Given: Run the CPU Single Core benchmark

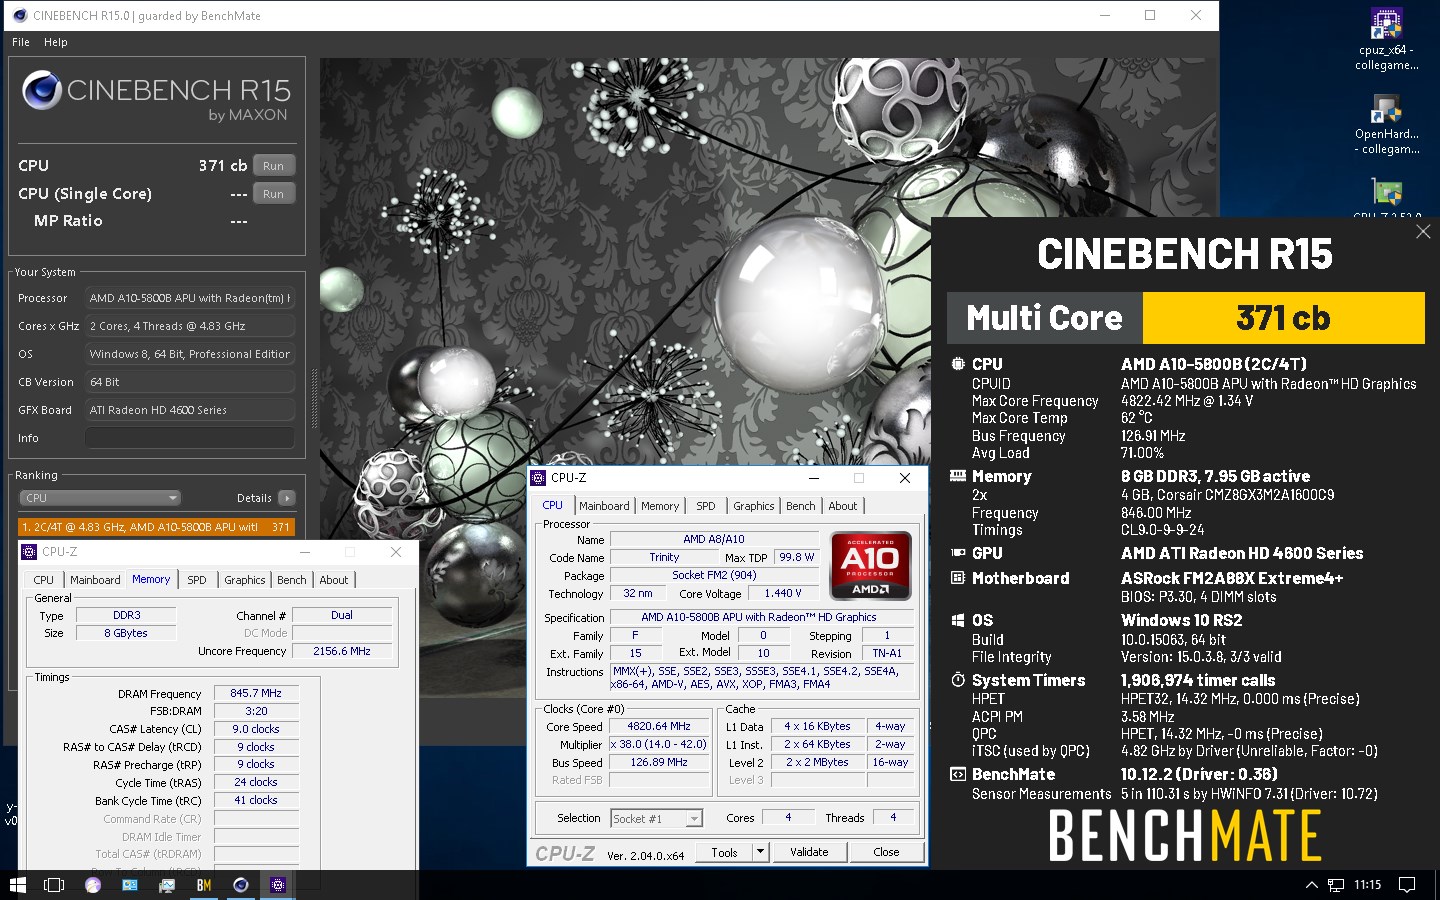Looking at the screenshot, I should 273,194.
